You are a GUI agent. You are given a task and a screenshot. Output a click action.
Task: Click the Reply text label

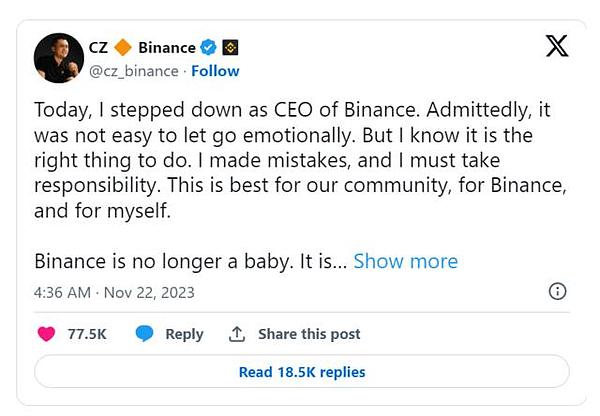coord(184,334)
